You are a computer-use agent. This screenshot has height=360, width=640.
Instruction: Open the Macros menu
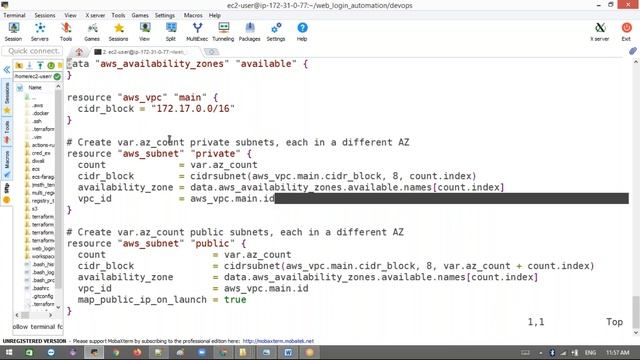point(193,15)
